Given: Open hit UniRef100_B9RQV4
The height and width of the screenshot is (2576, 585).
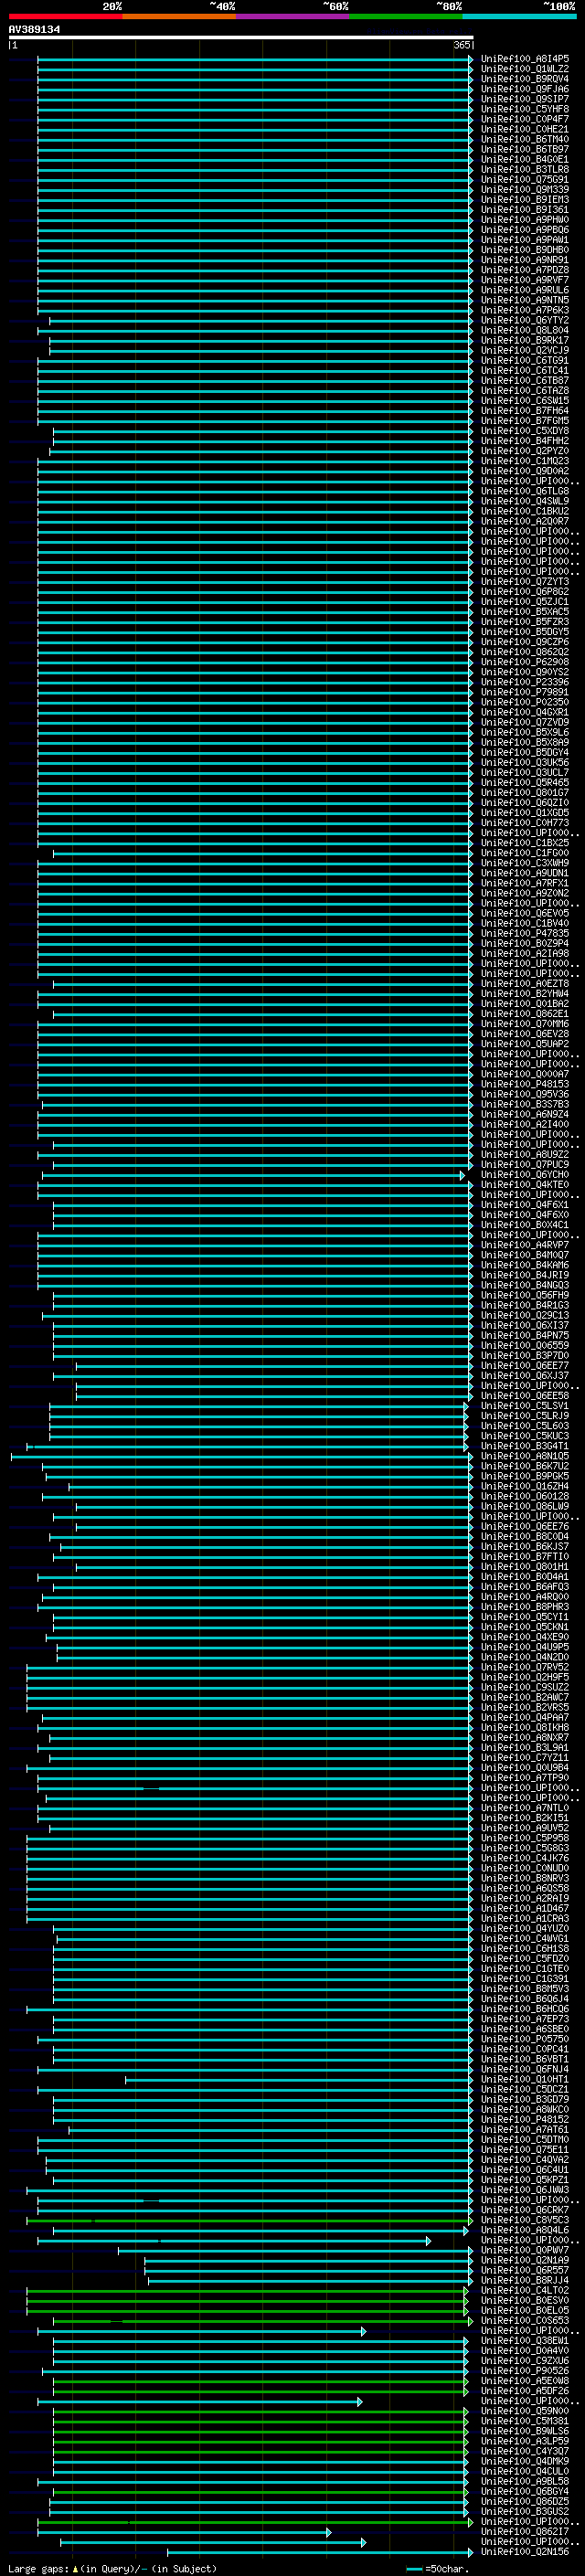Looking at the screenshot, I should pos(525,79).
